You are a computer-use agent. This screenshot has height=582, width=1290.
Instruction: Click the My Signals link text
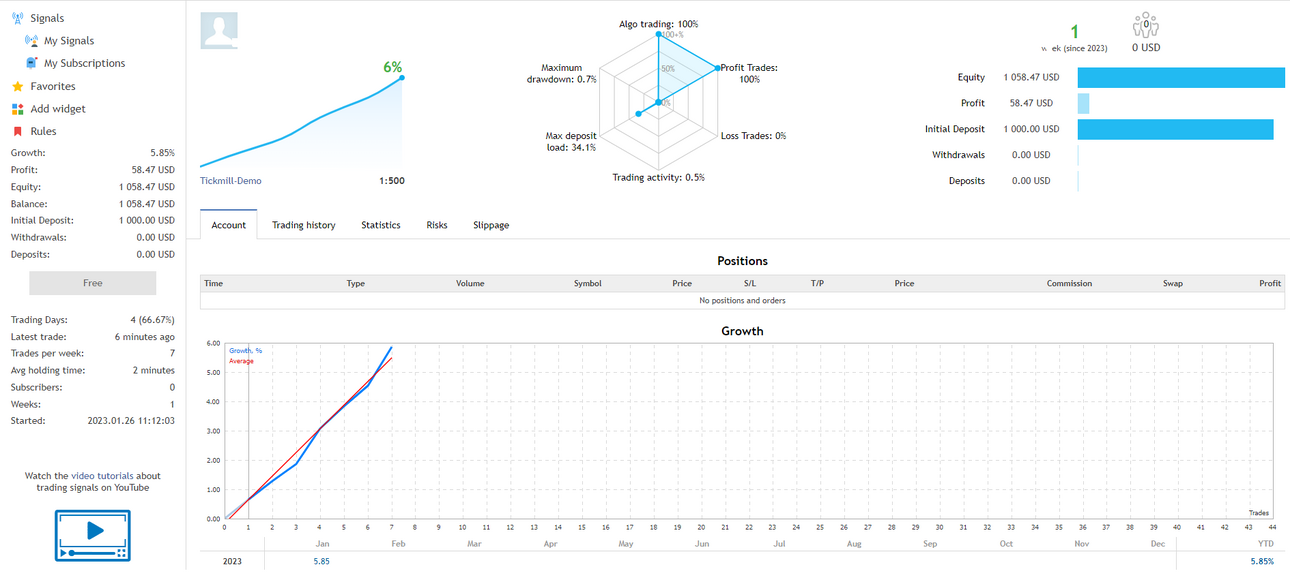point(69,41)
